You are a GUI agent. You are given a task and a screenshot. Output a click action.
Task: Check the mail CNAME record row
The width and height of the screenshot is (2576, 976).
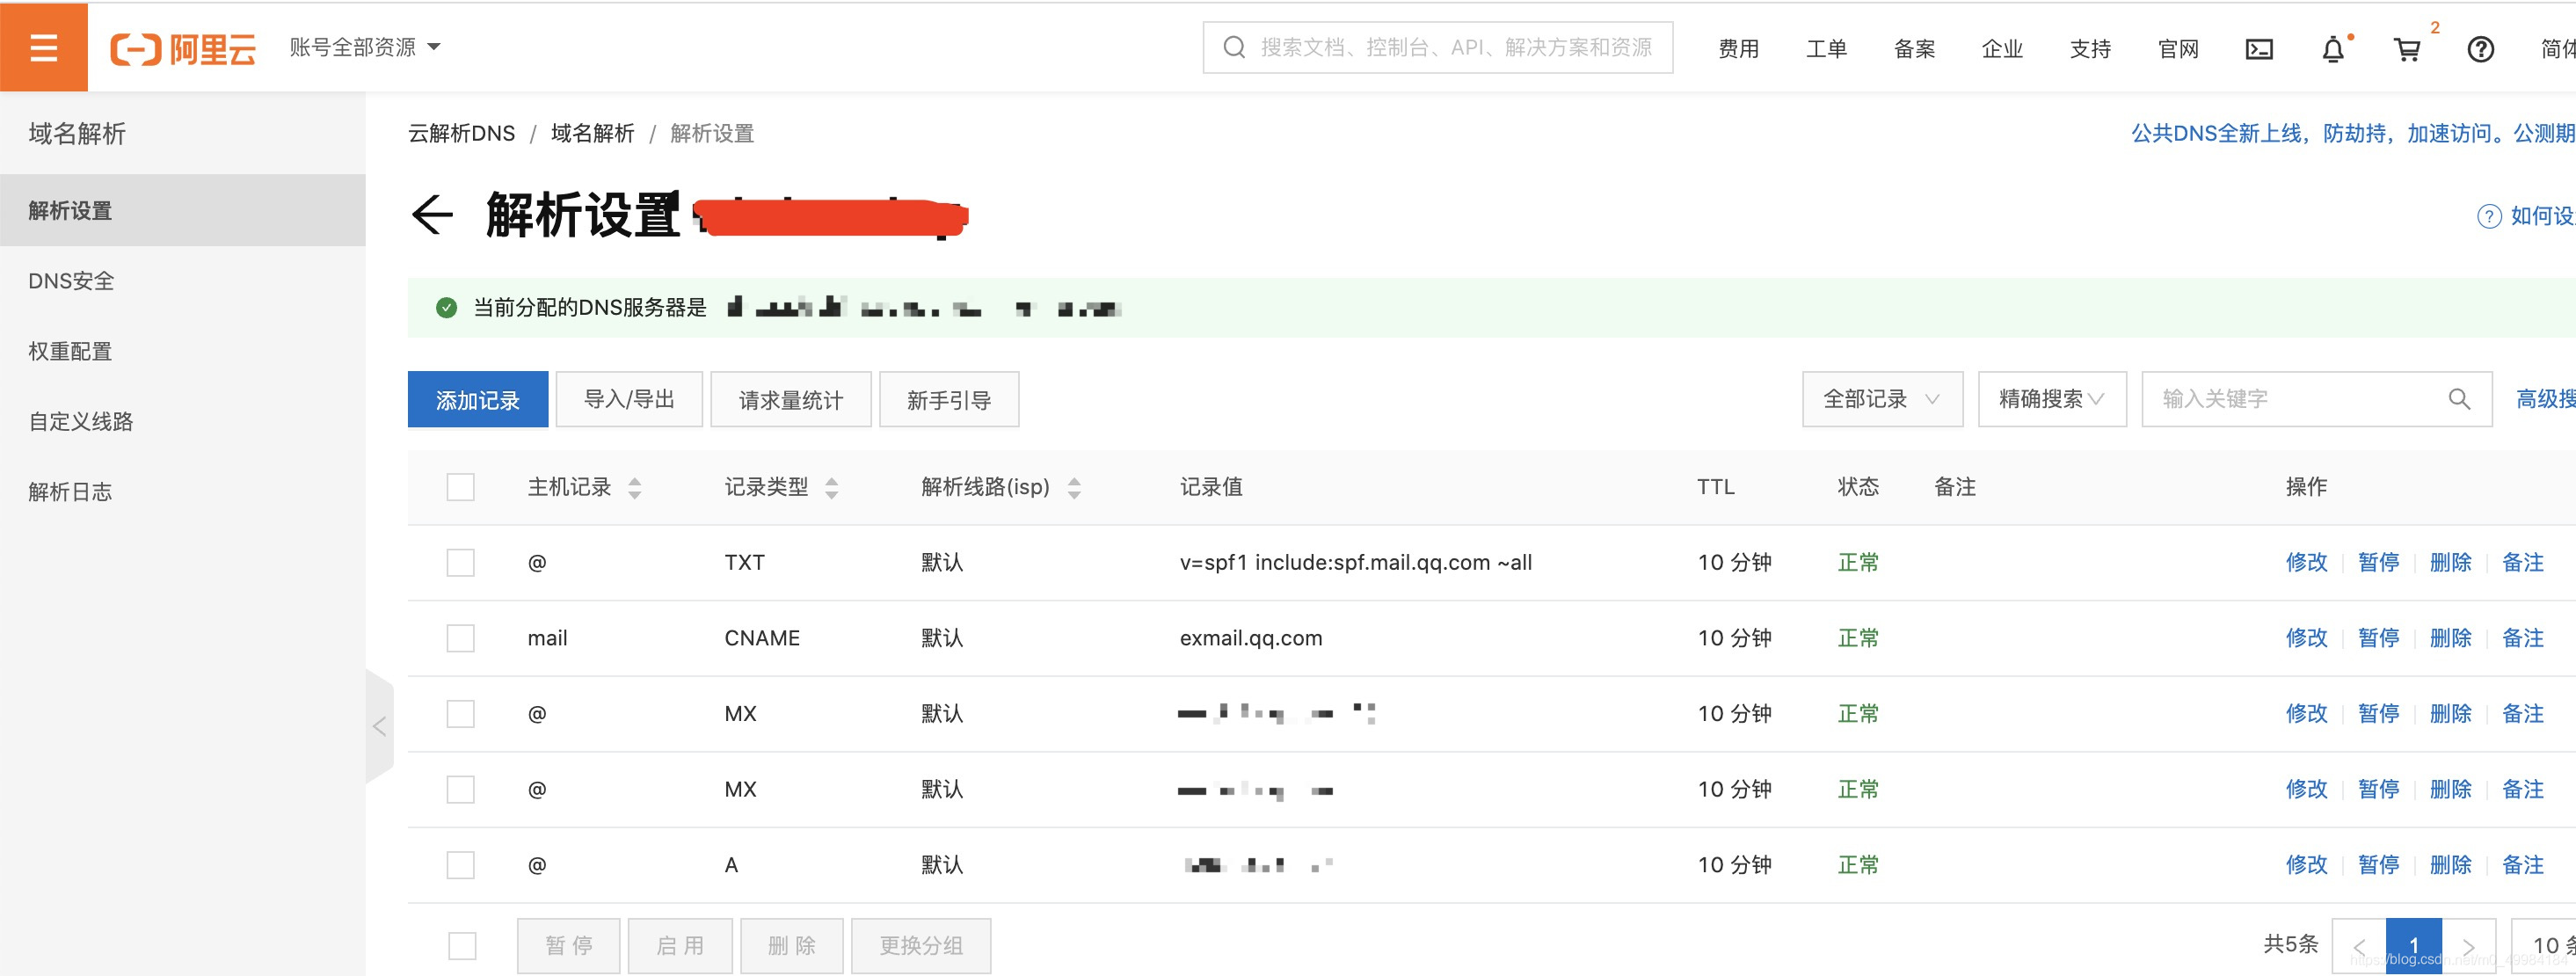[460, 638]
